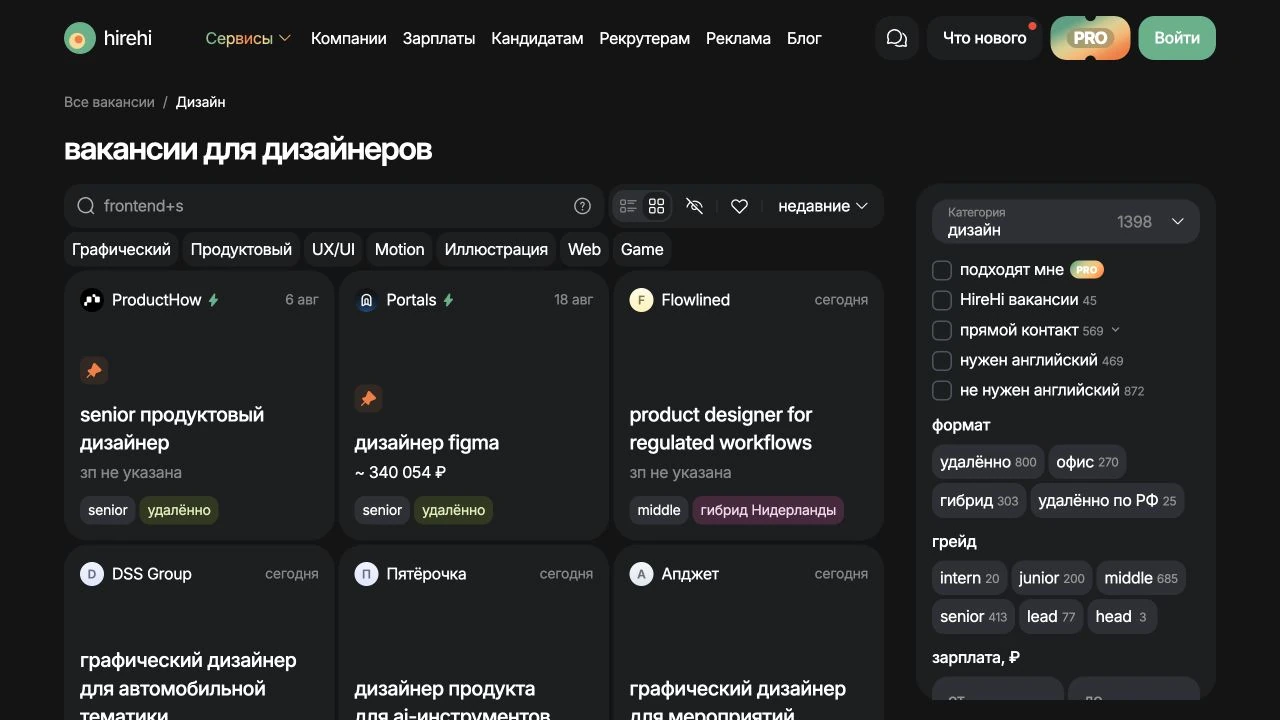Click the PRO subscription button

[1090, 38]
